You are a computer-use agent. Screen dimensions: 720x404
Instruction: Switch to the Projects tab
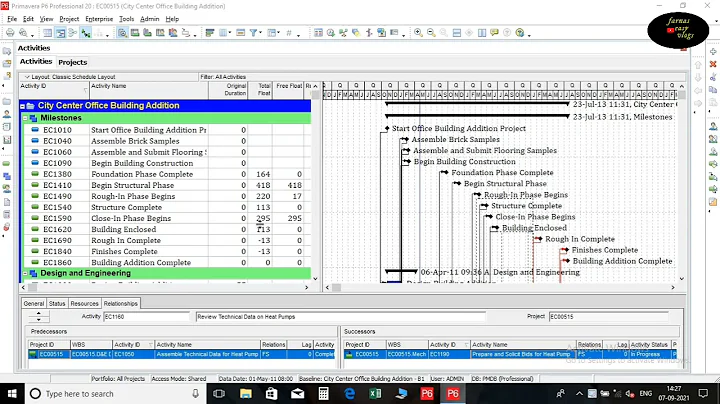(73, 62)
